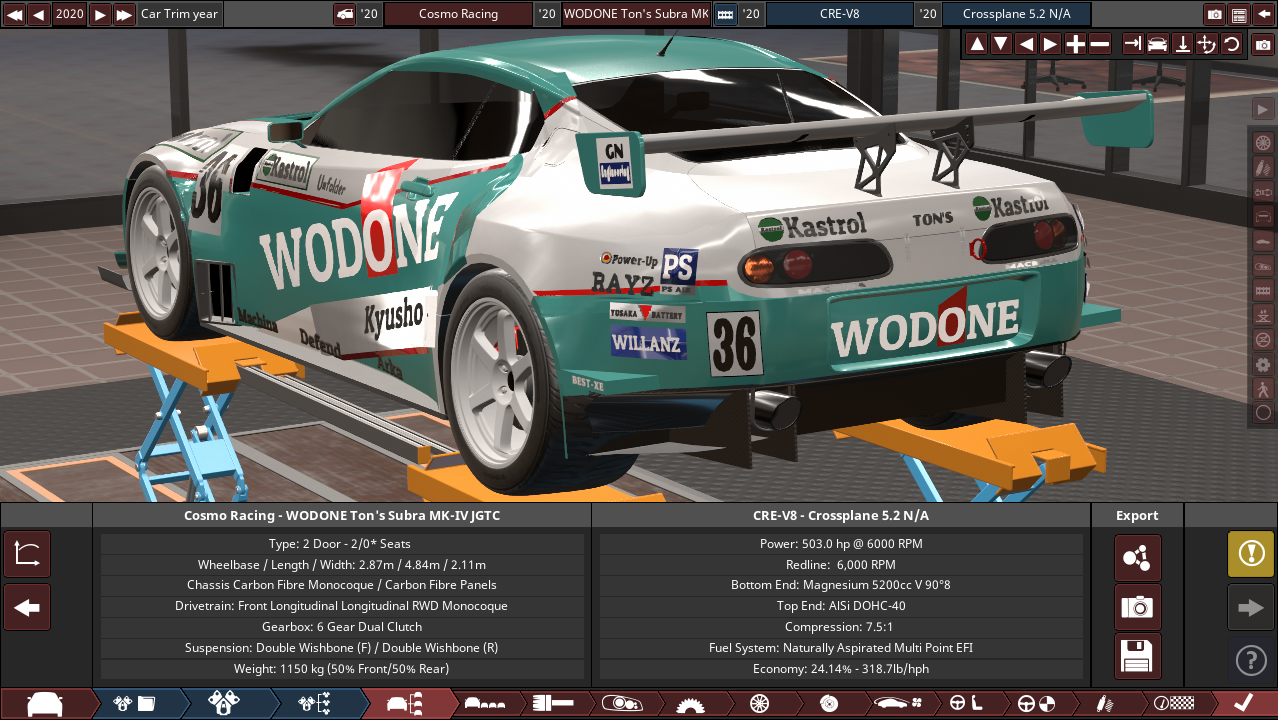Screen dimensions: 1278x720
Task: Click the share export icon under Export
Action: (x=1138, y=558)
